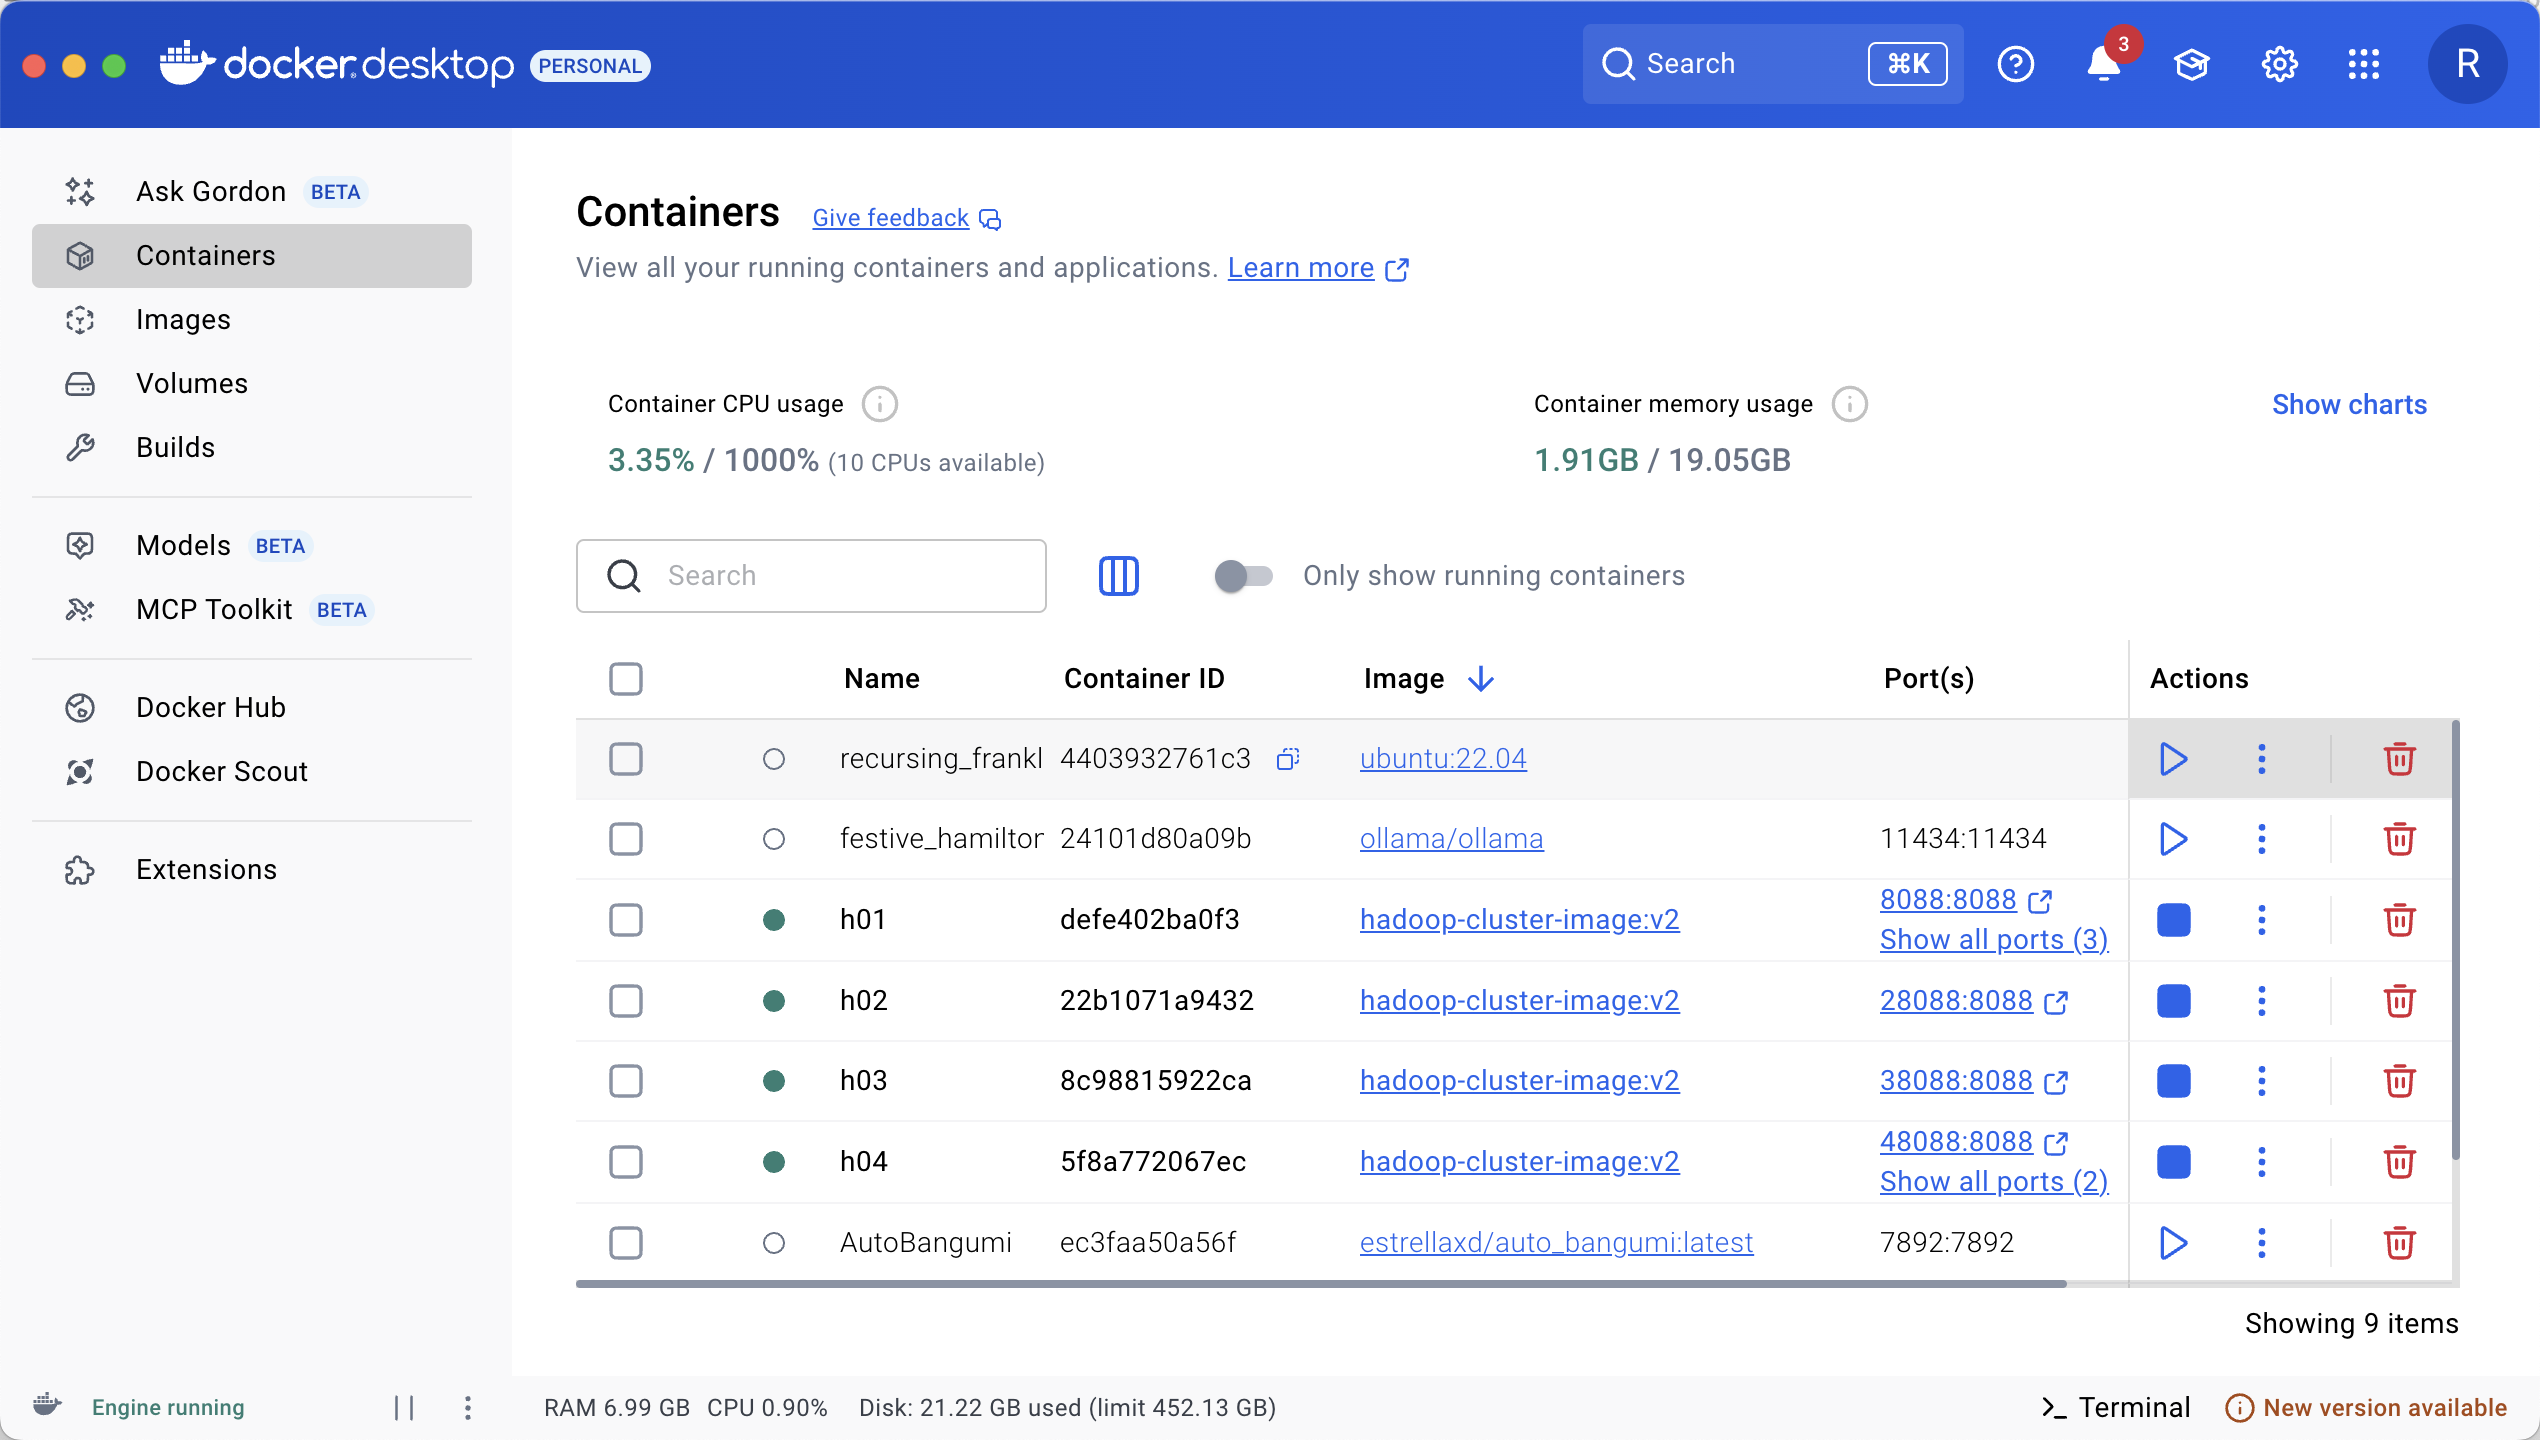2540x1440 pixels.
Task: Click Show charts
Action: [x=2349, y=404]
